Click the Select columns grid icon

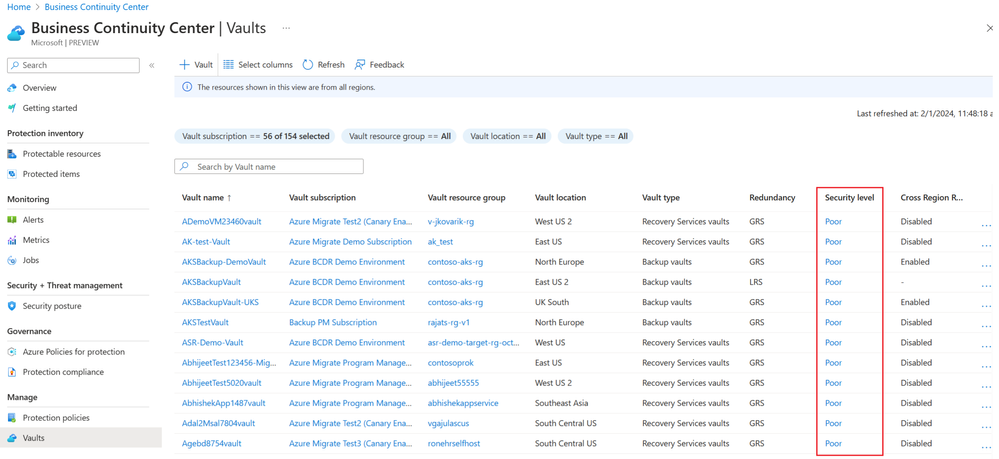click(x=229, y=64)
